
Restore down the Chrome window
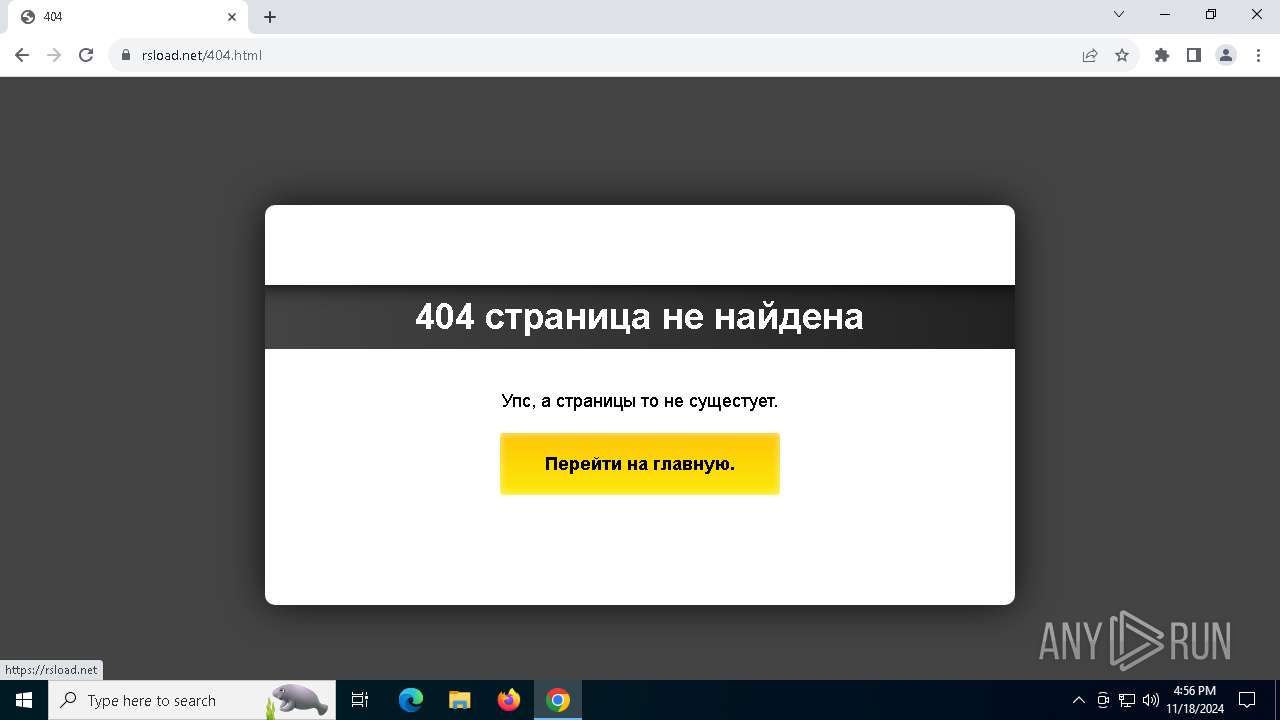[x=1211, y=15]
